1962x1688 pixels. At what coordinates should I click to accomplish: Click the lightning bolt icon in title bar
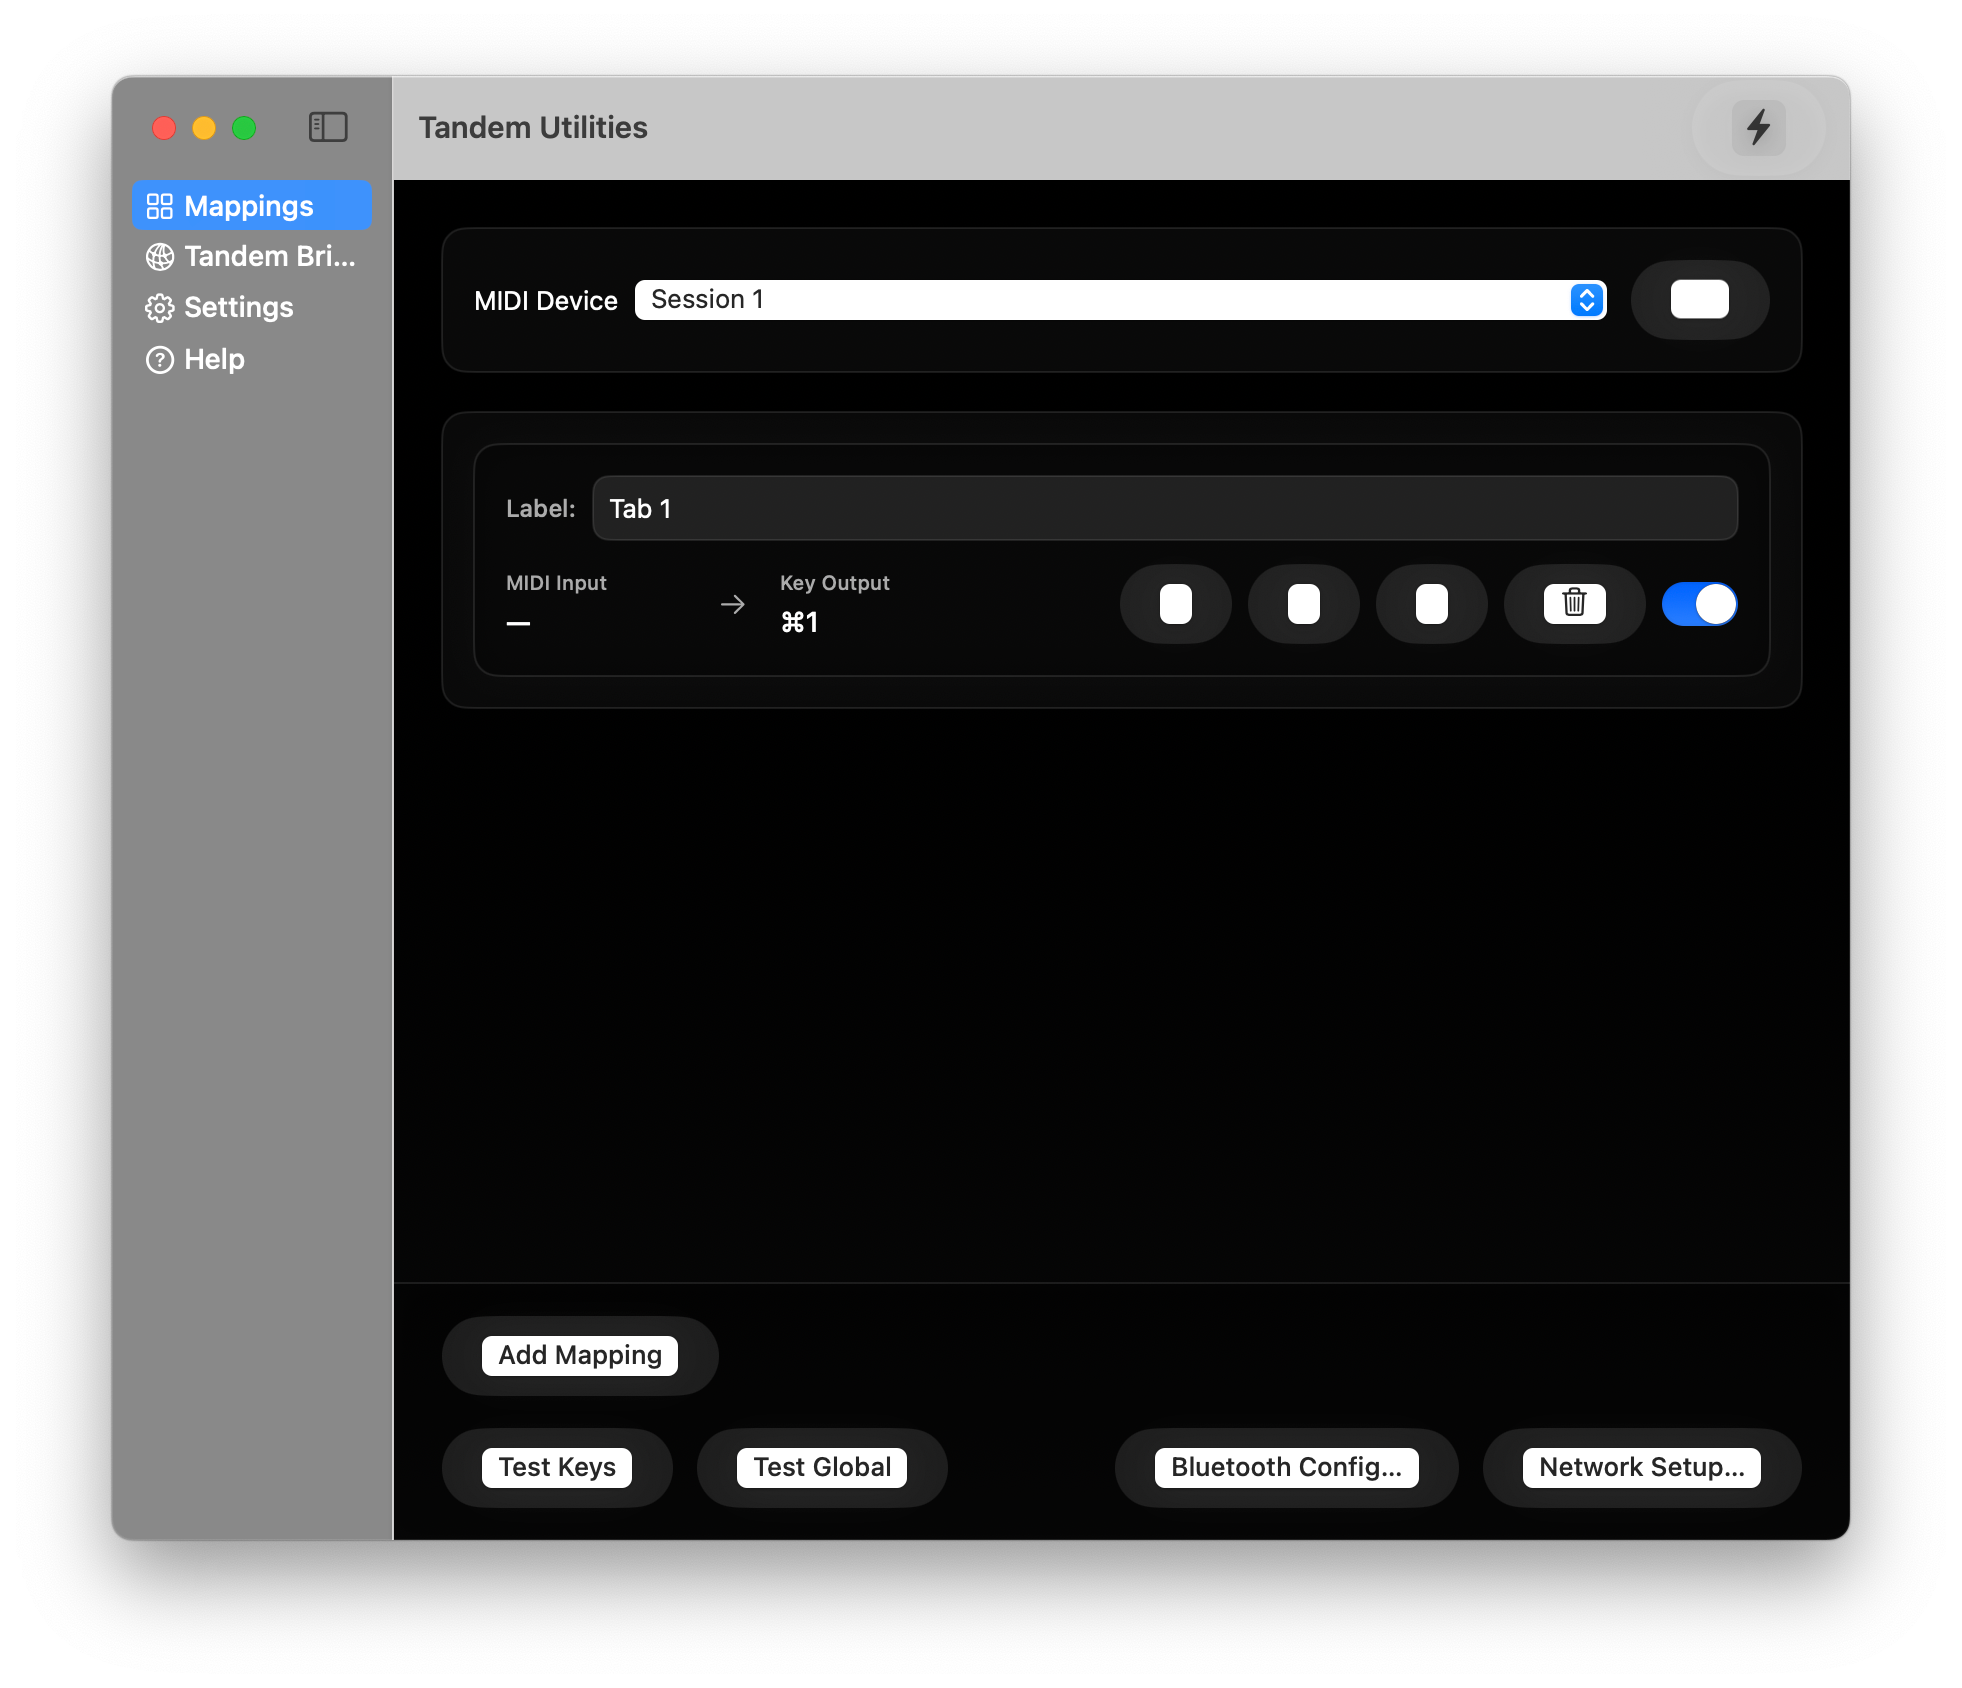(1758, 128)
